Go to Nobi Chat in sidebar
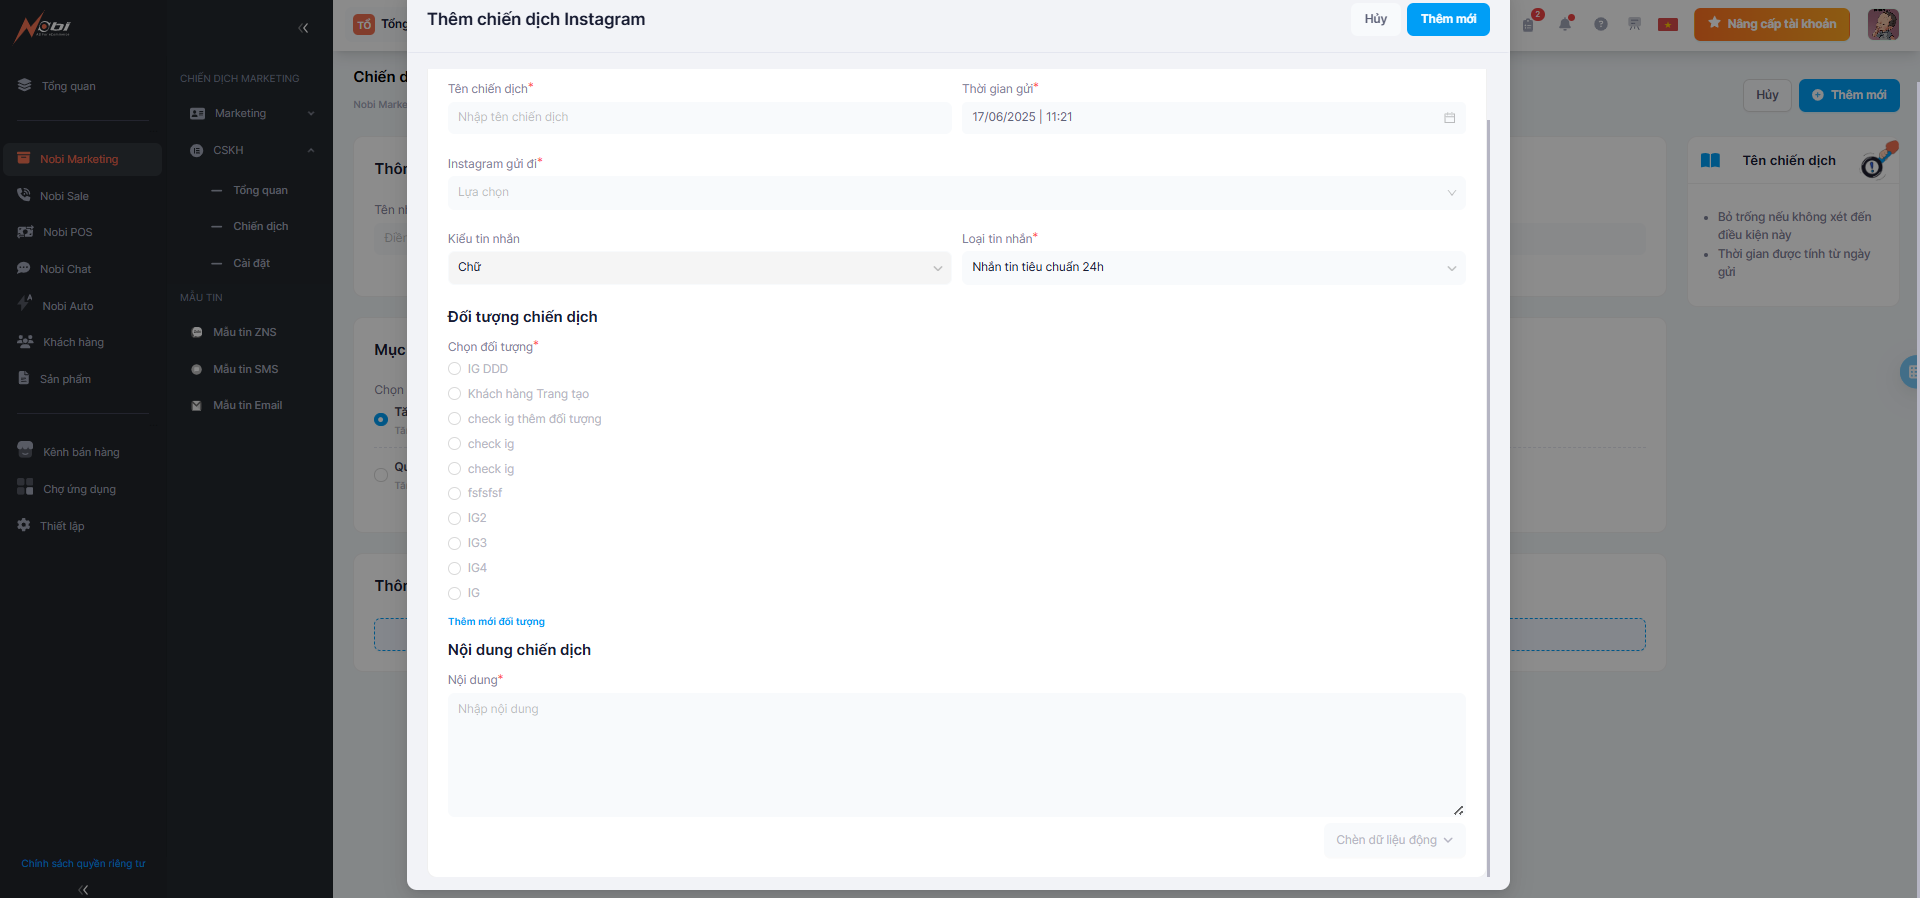The width and height of the screenshot is (1920, 898). coord(65,269)
